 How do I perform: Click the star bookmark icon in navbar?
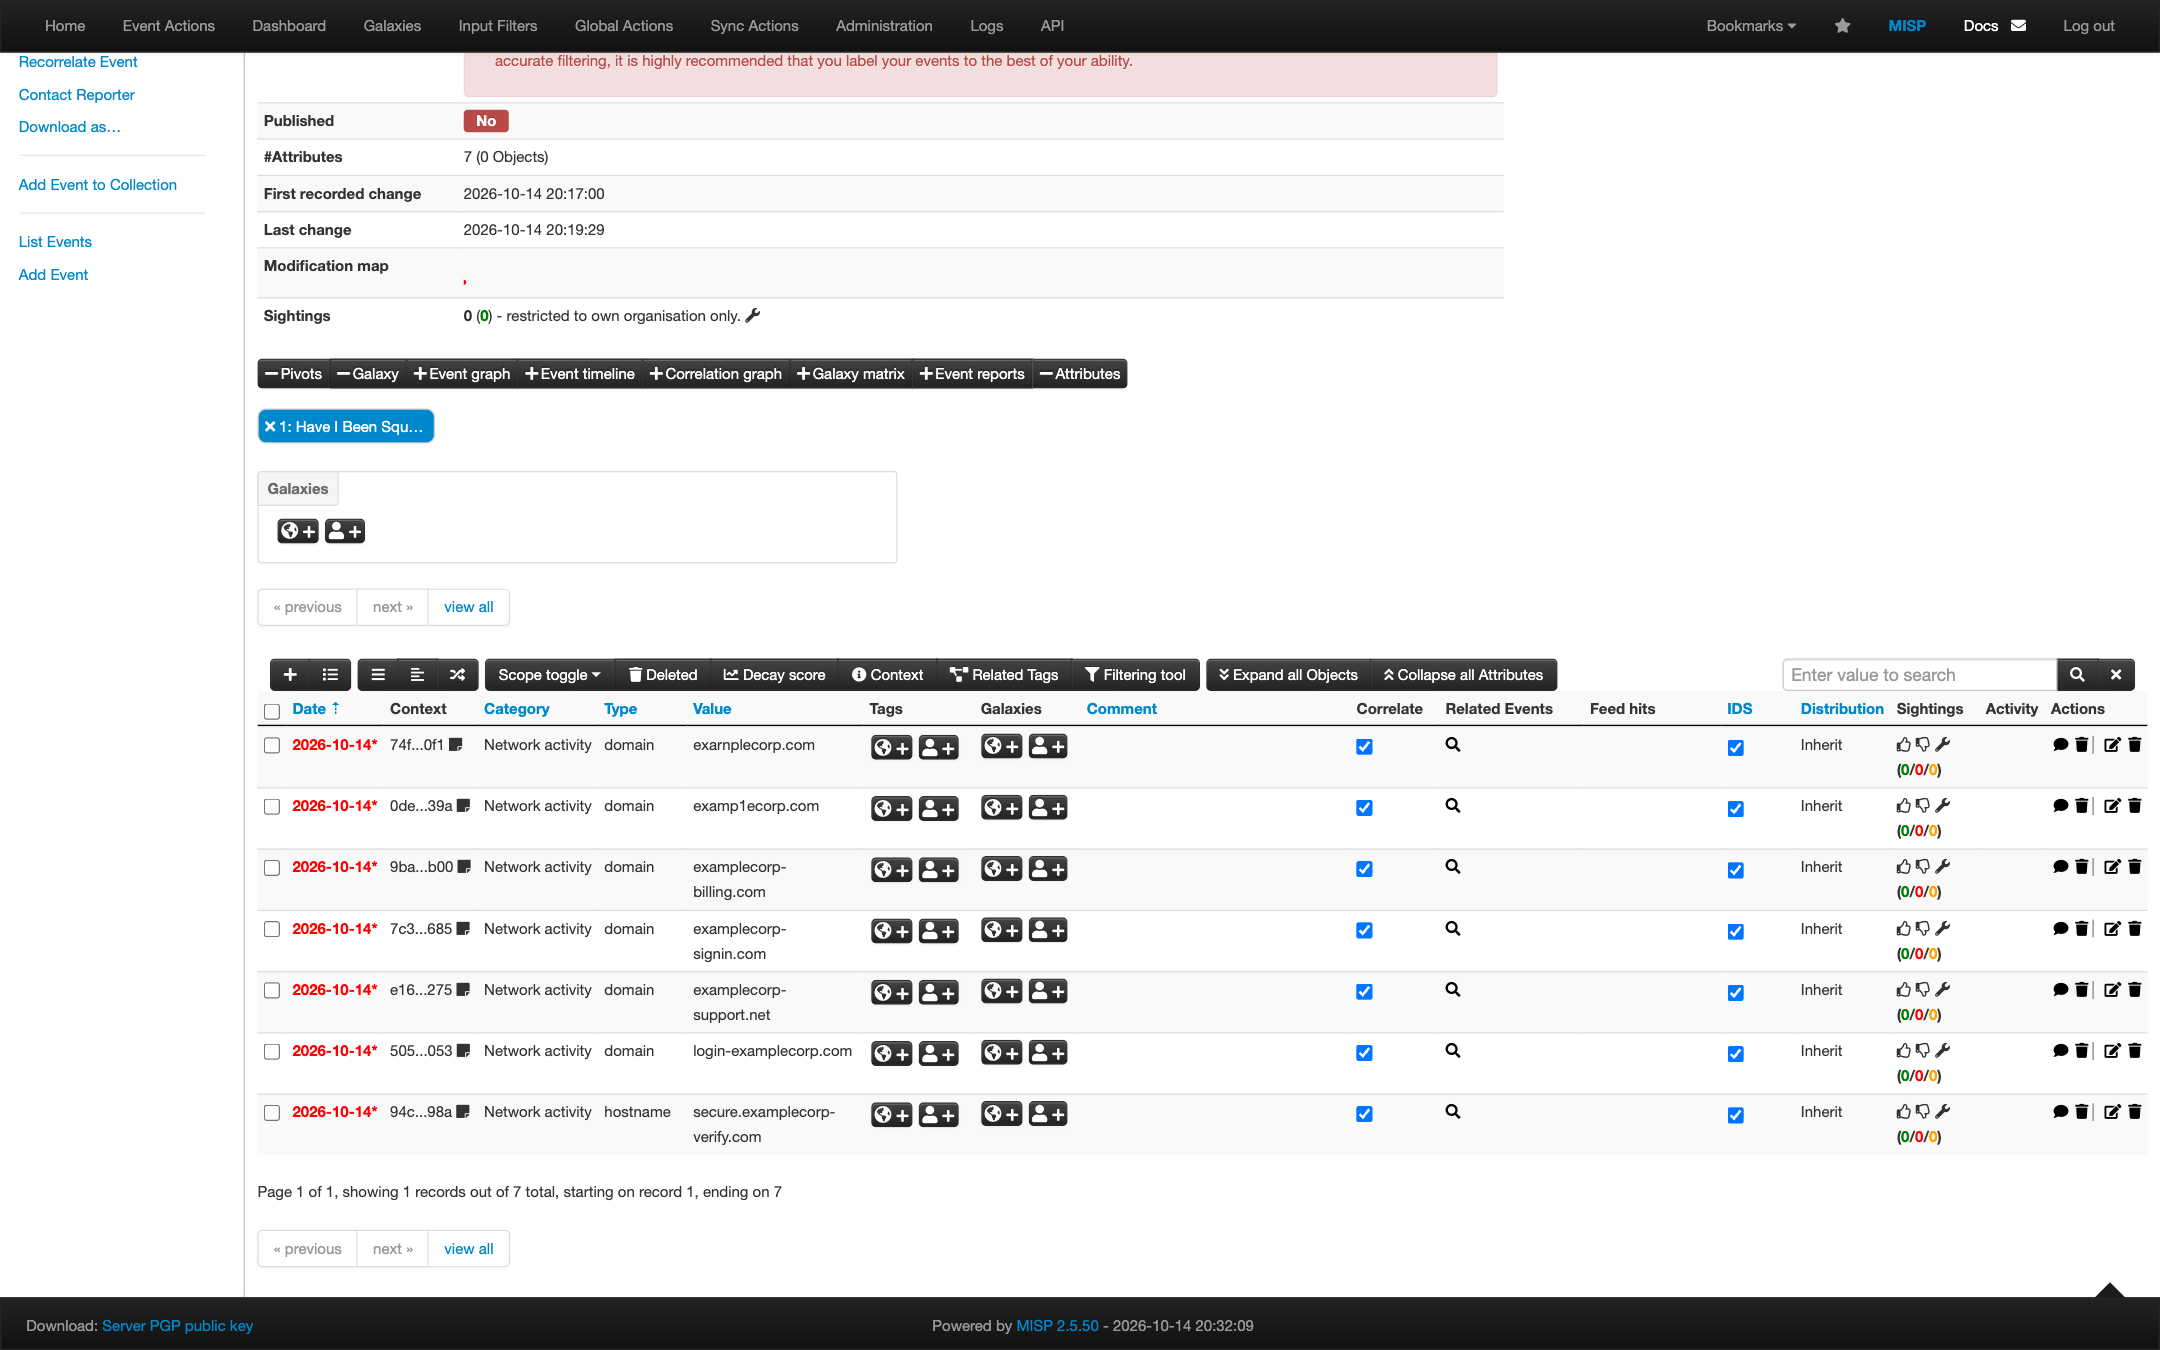pyautogui.click(x=1842, y=26)
